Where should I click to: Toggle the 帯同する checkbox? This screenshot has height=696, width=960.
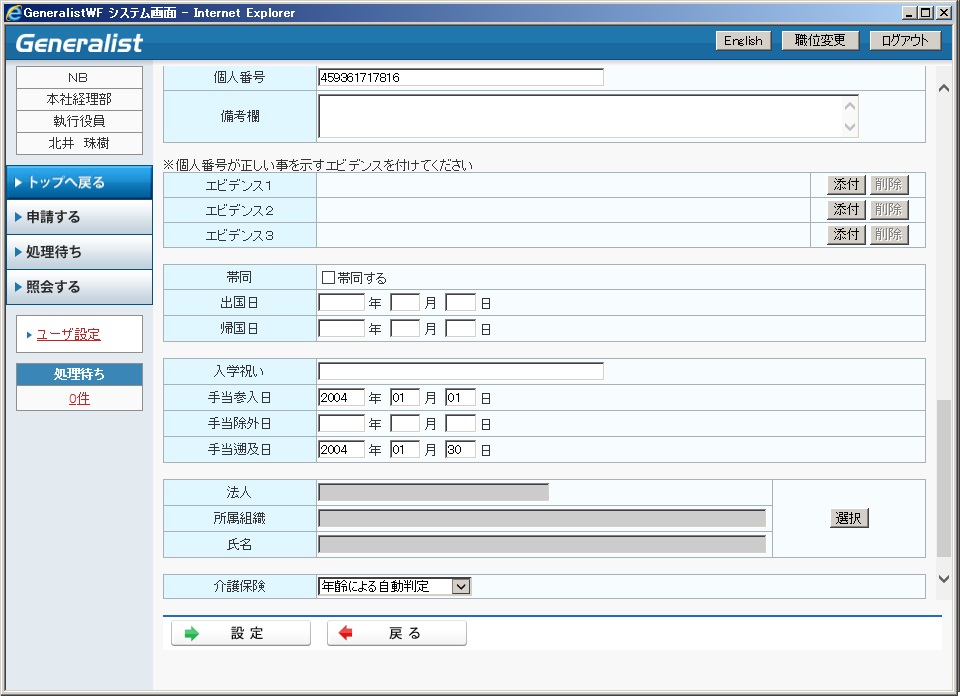coord(328,278)
